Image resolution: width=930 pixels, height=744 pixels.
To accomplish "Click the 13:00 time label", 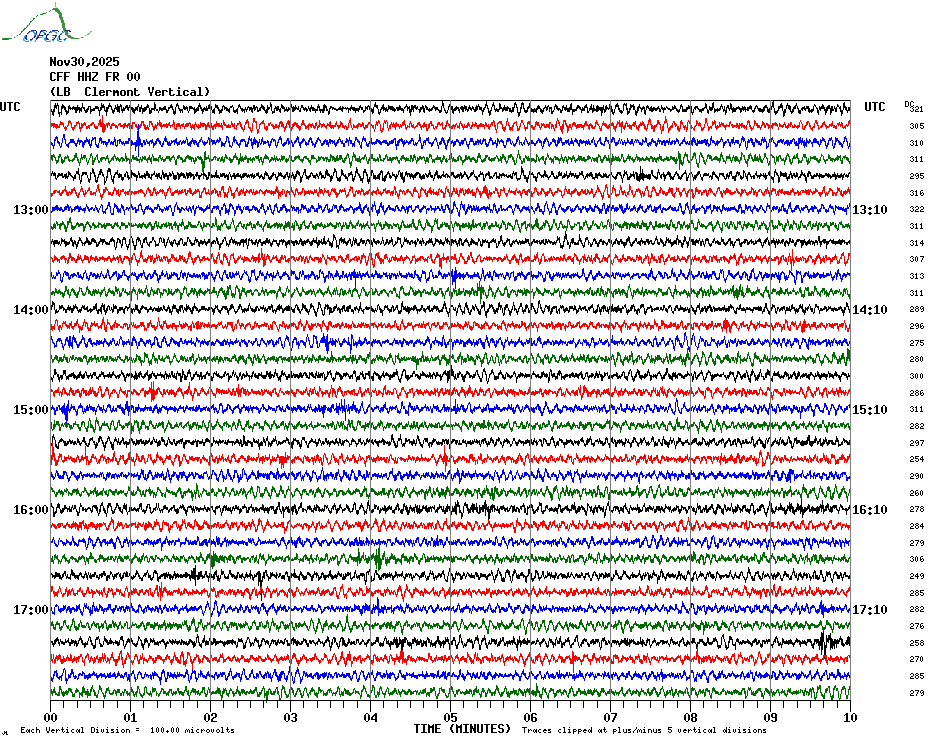I will tap(31, 209).
